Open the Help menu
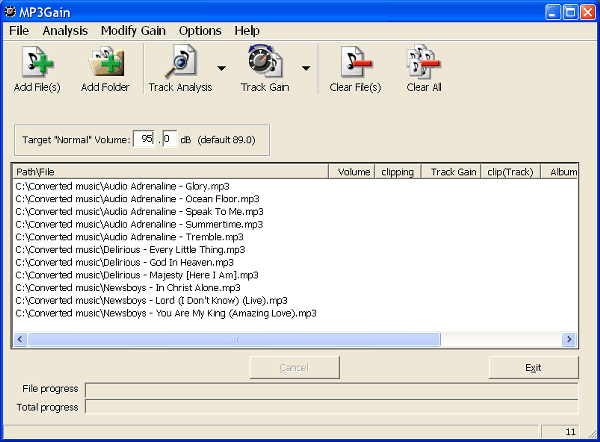Viewport: 600px width, 442px height. coord(247,31)
